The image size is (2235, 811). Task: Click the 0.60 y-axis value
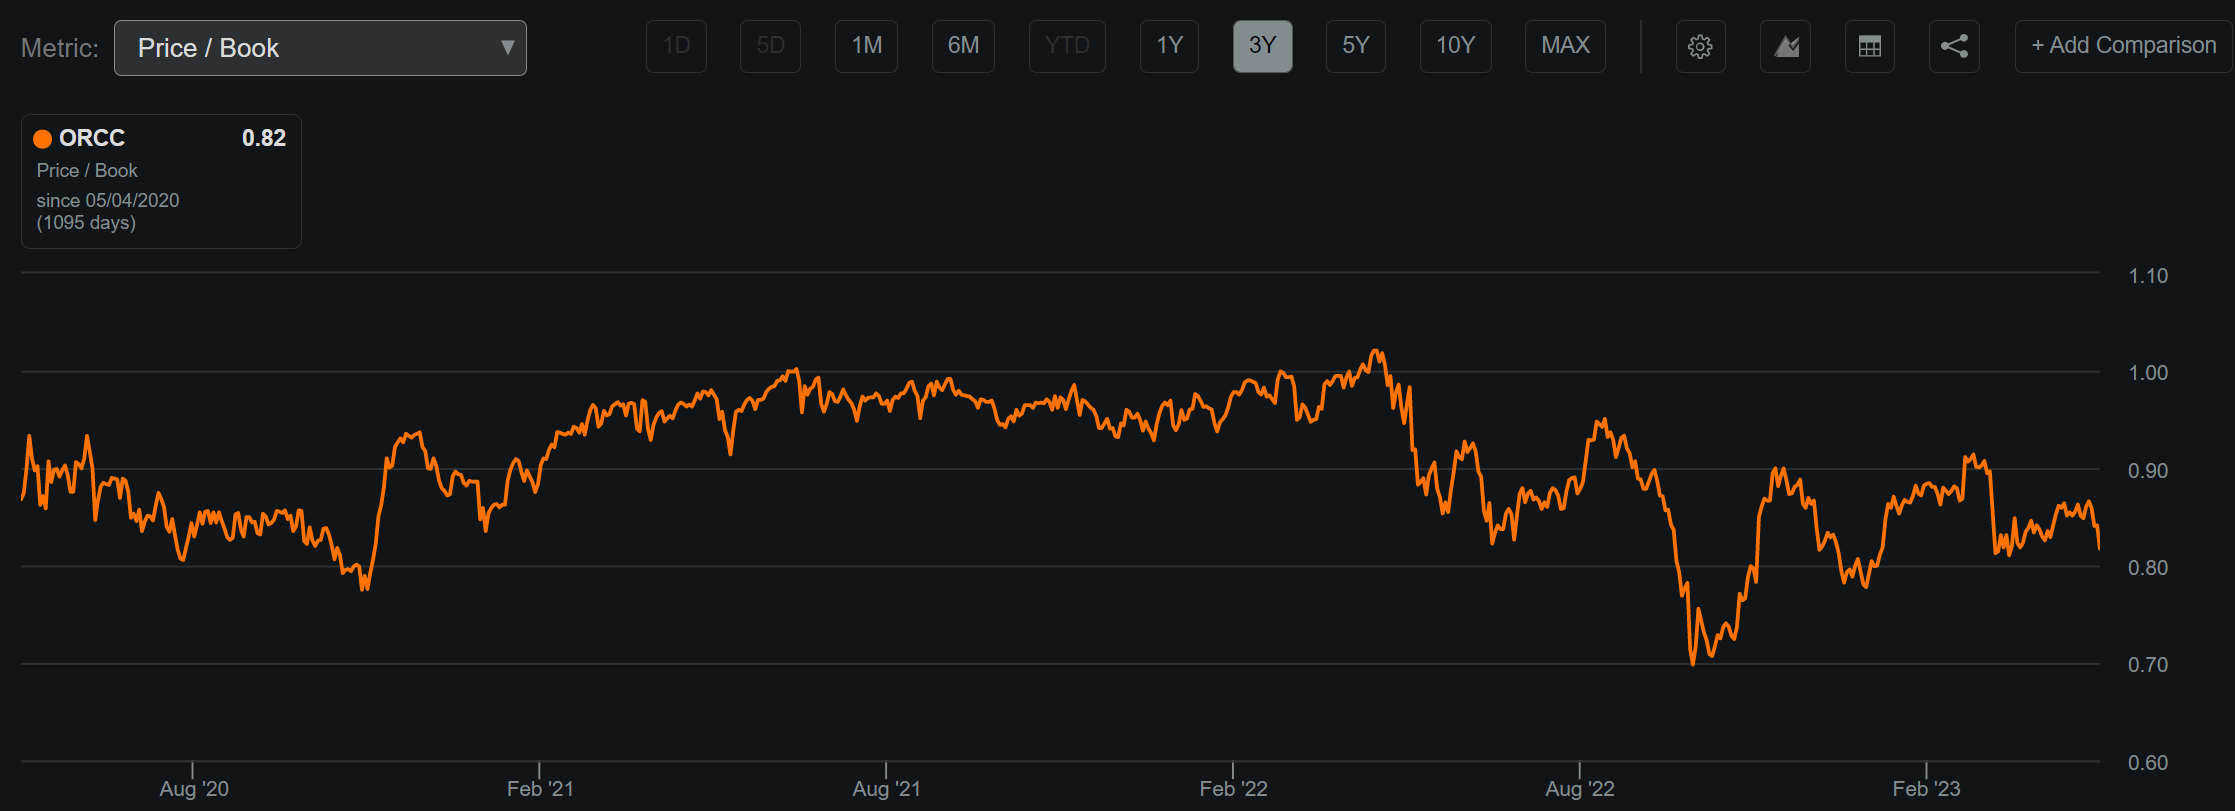(2148, 763)
